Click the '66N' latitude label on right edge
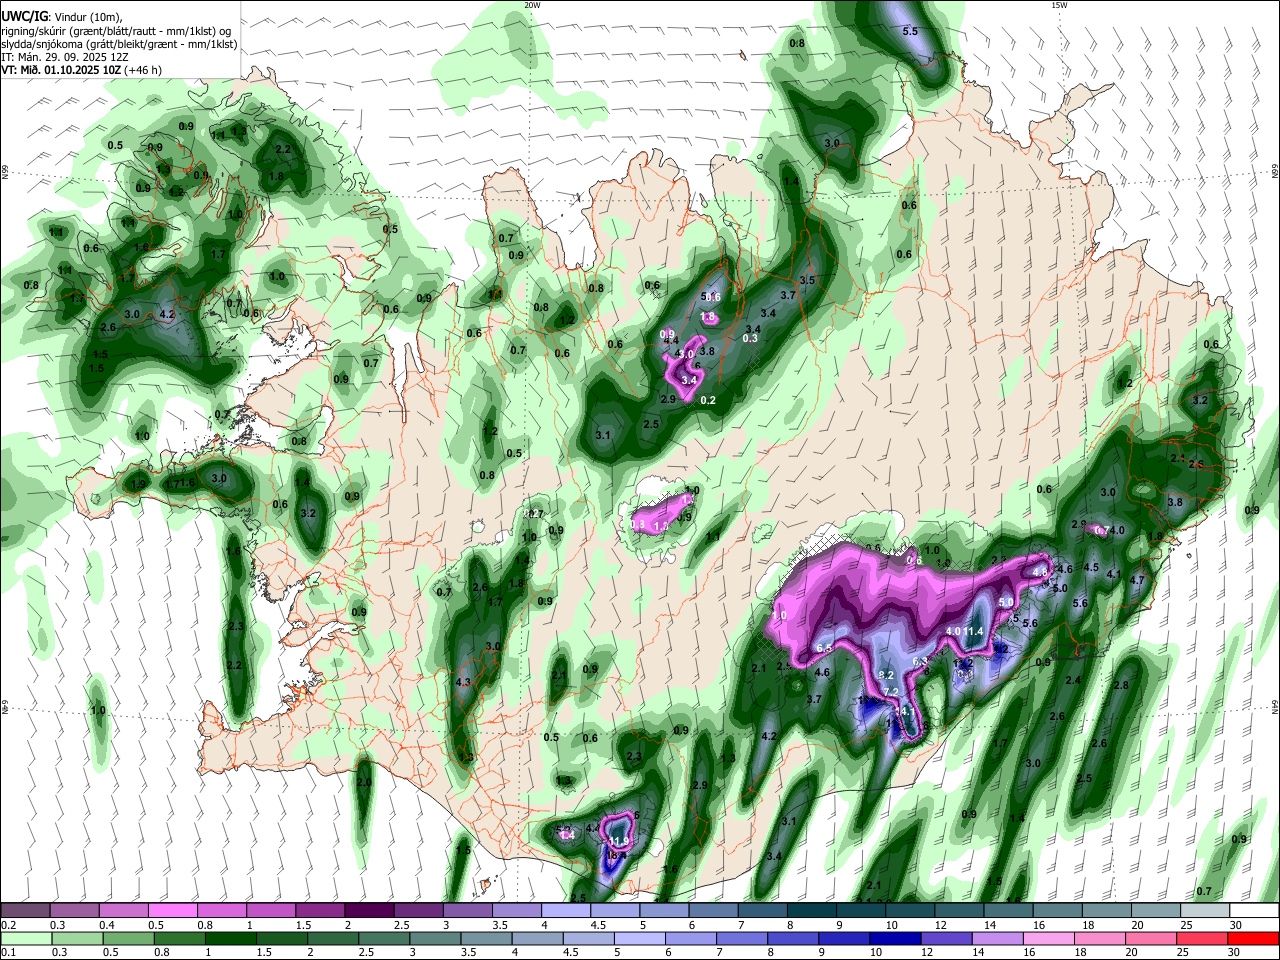Image resolution: width=1280 pixels, height=960 pixels. point(1275,172)
